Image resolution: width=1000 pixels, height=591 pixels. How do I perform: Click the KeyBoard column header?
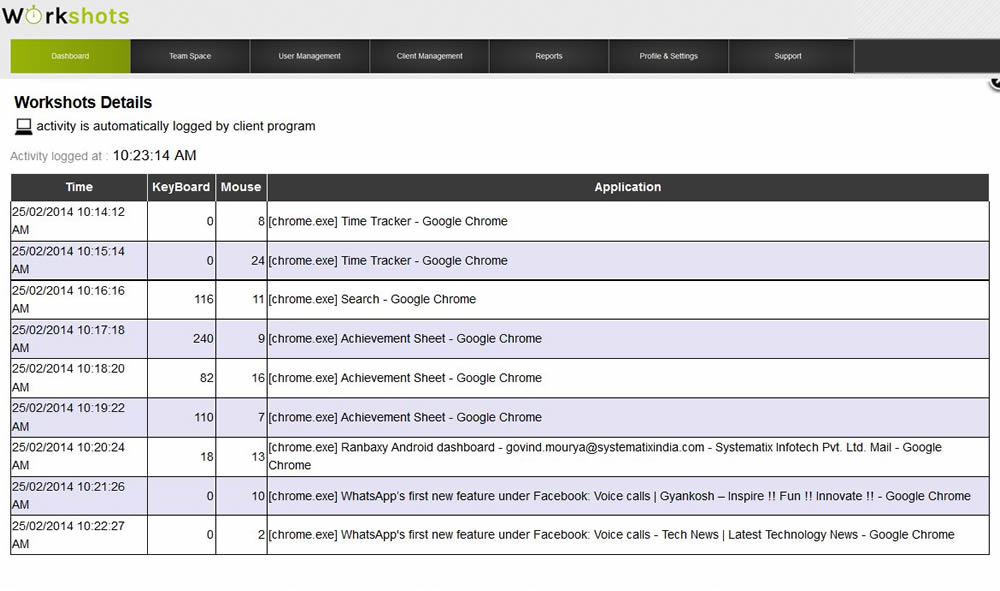click(181, 187)
